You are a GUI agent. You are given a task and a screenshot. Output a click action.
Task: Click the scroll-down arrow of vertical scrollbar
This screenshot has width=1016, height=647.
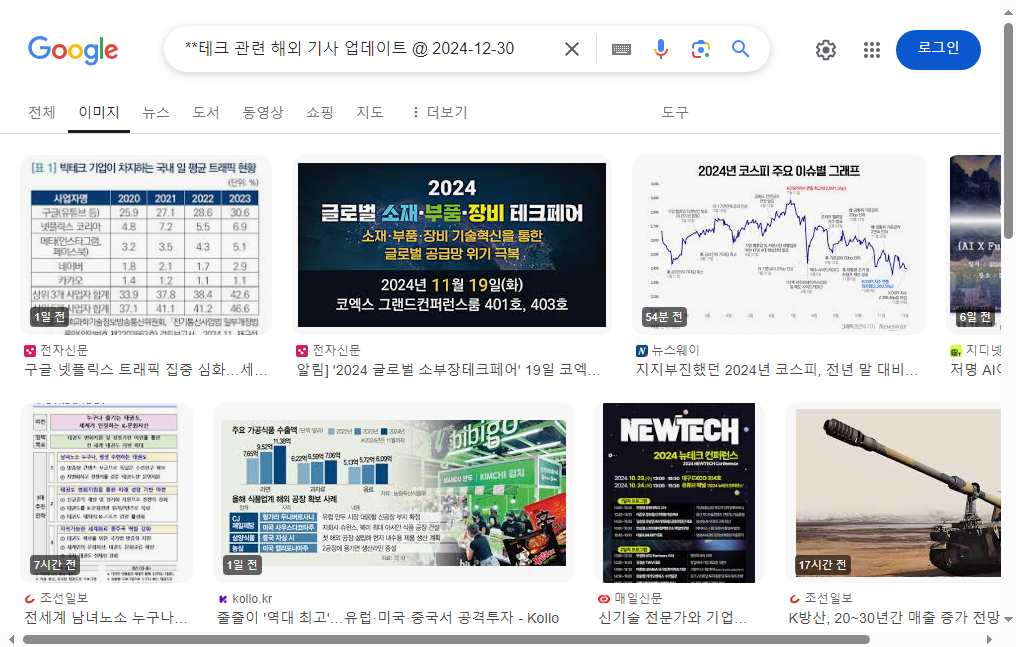click(1008, 620)
